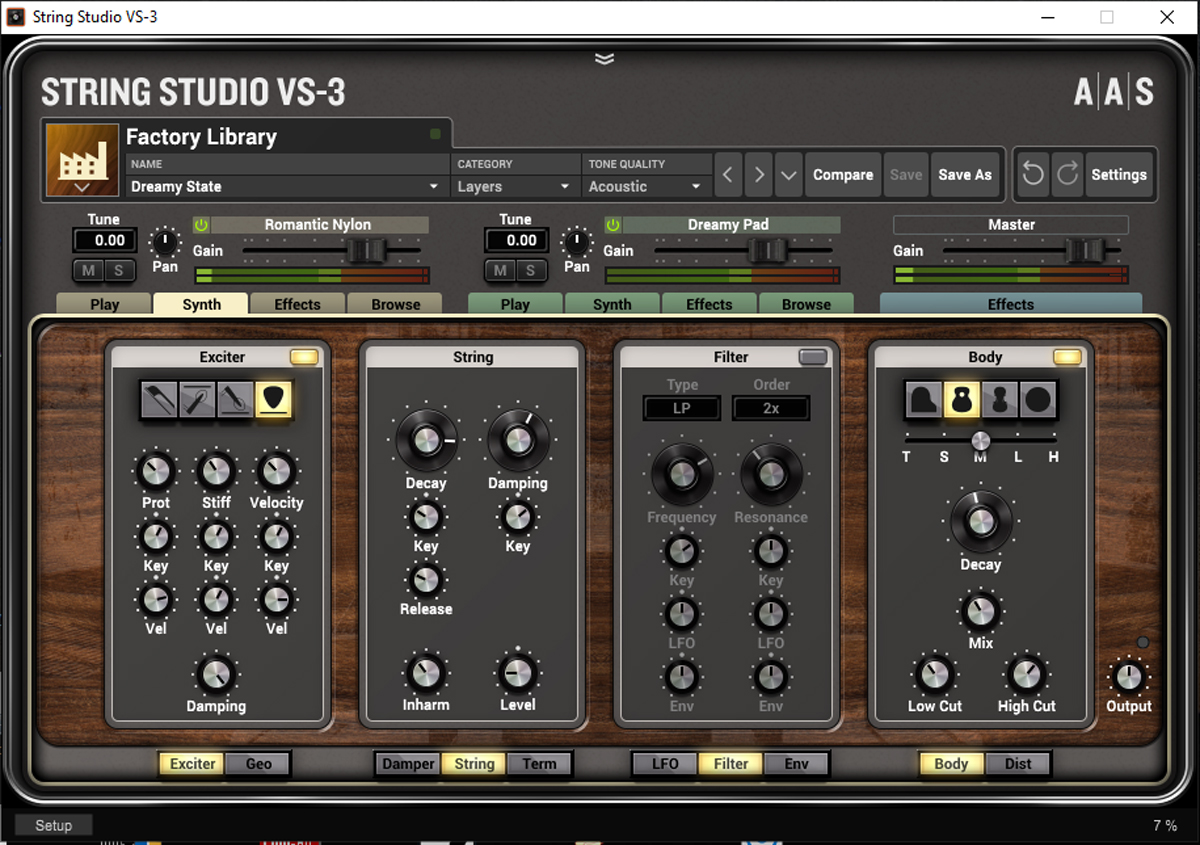Image resolution: width=1200 pixels, height=845 pixels.
Task: Click the Body Mix knob
Action: pyautogui.click(x=980, y=610)
